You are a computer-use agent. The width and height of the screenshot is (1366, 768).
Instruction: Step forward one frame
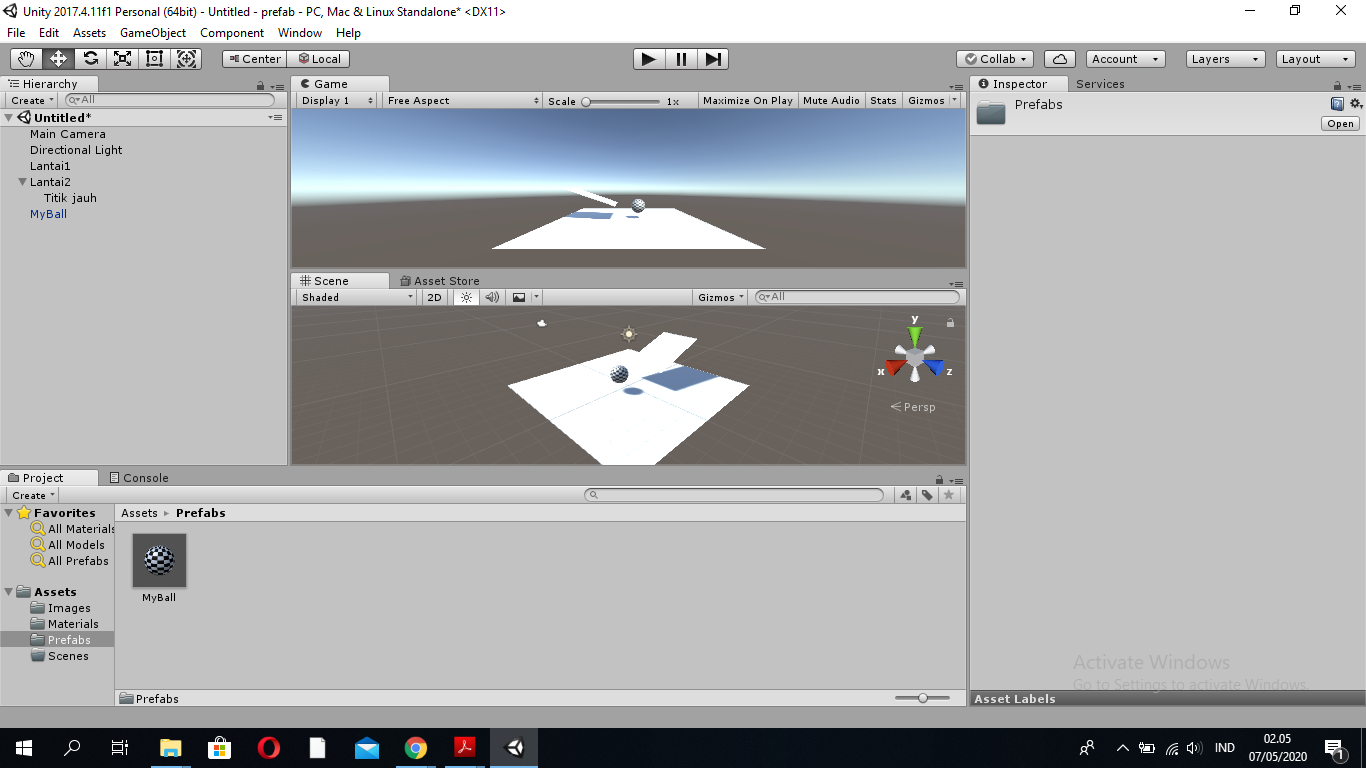point(712,59)
